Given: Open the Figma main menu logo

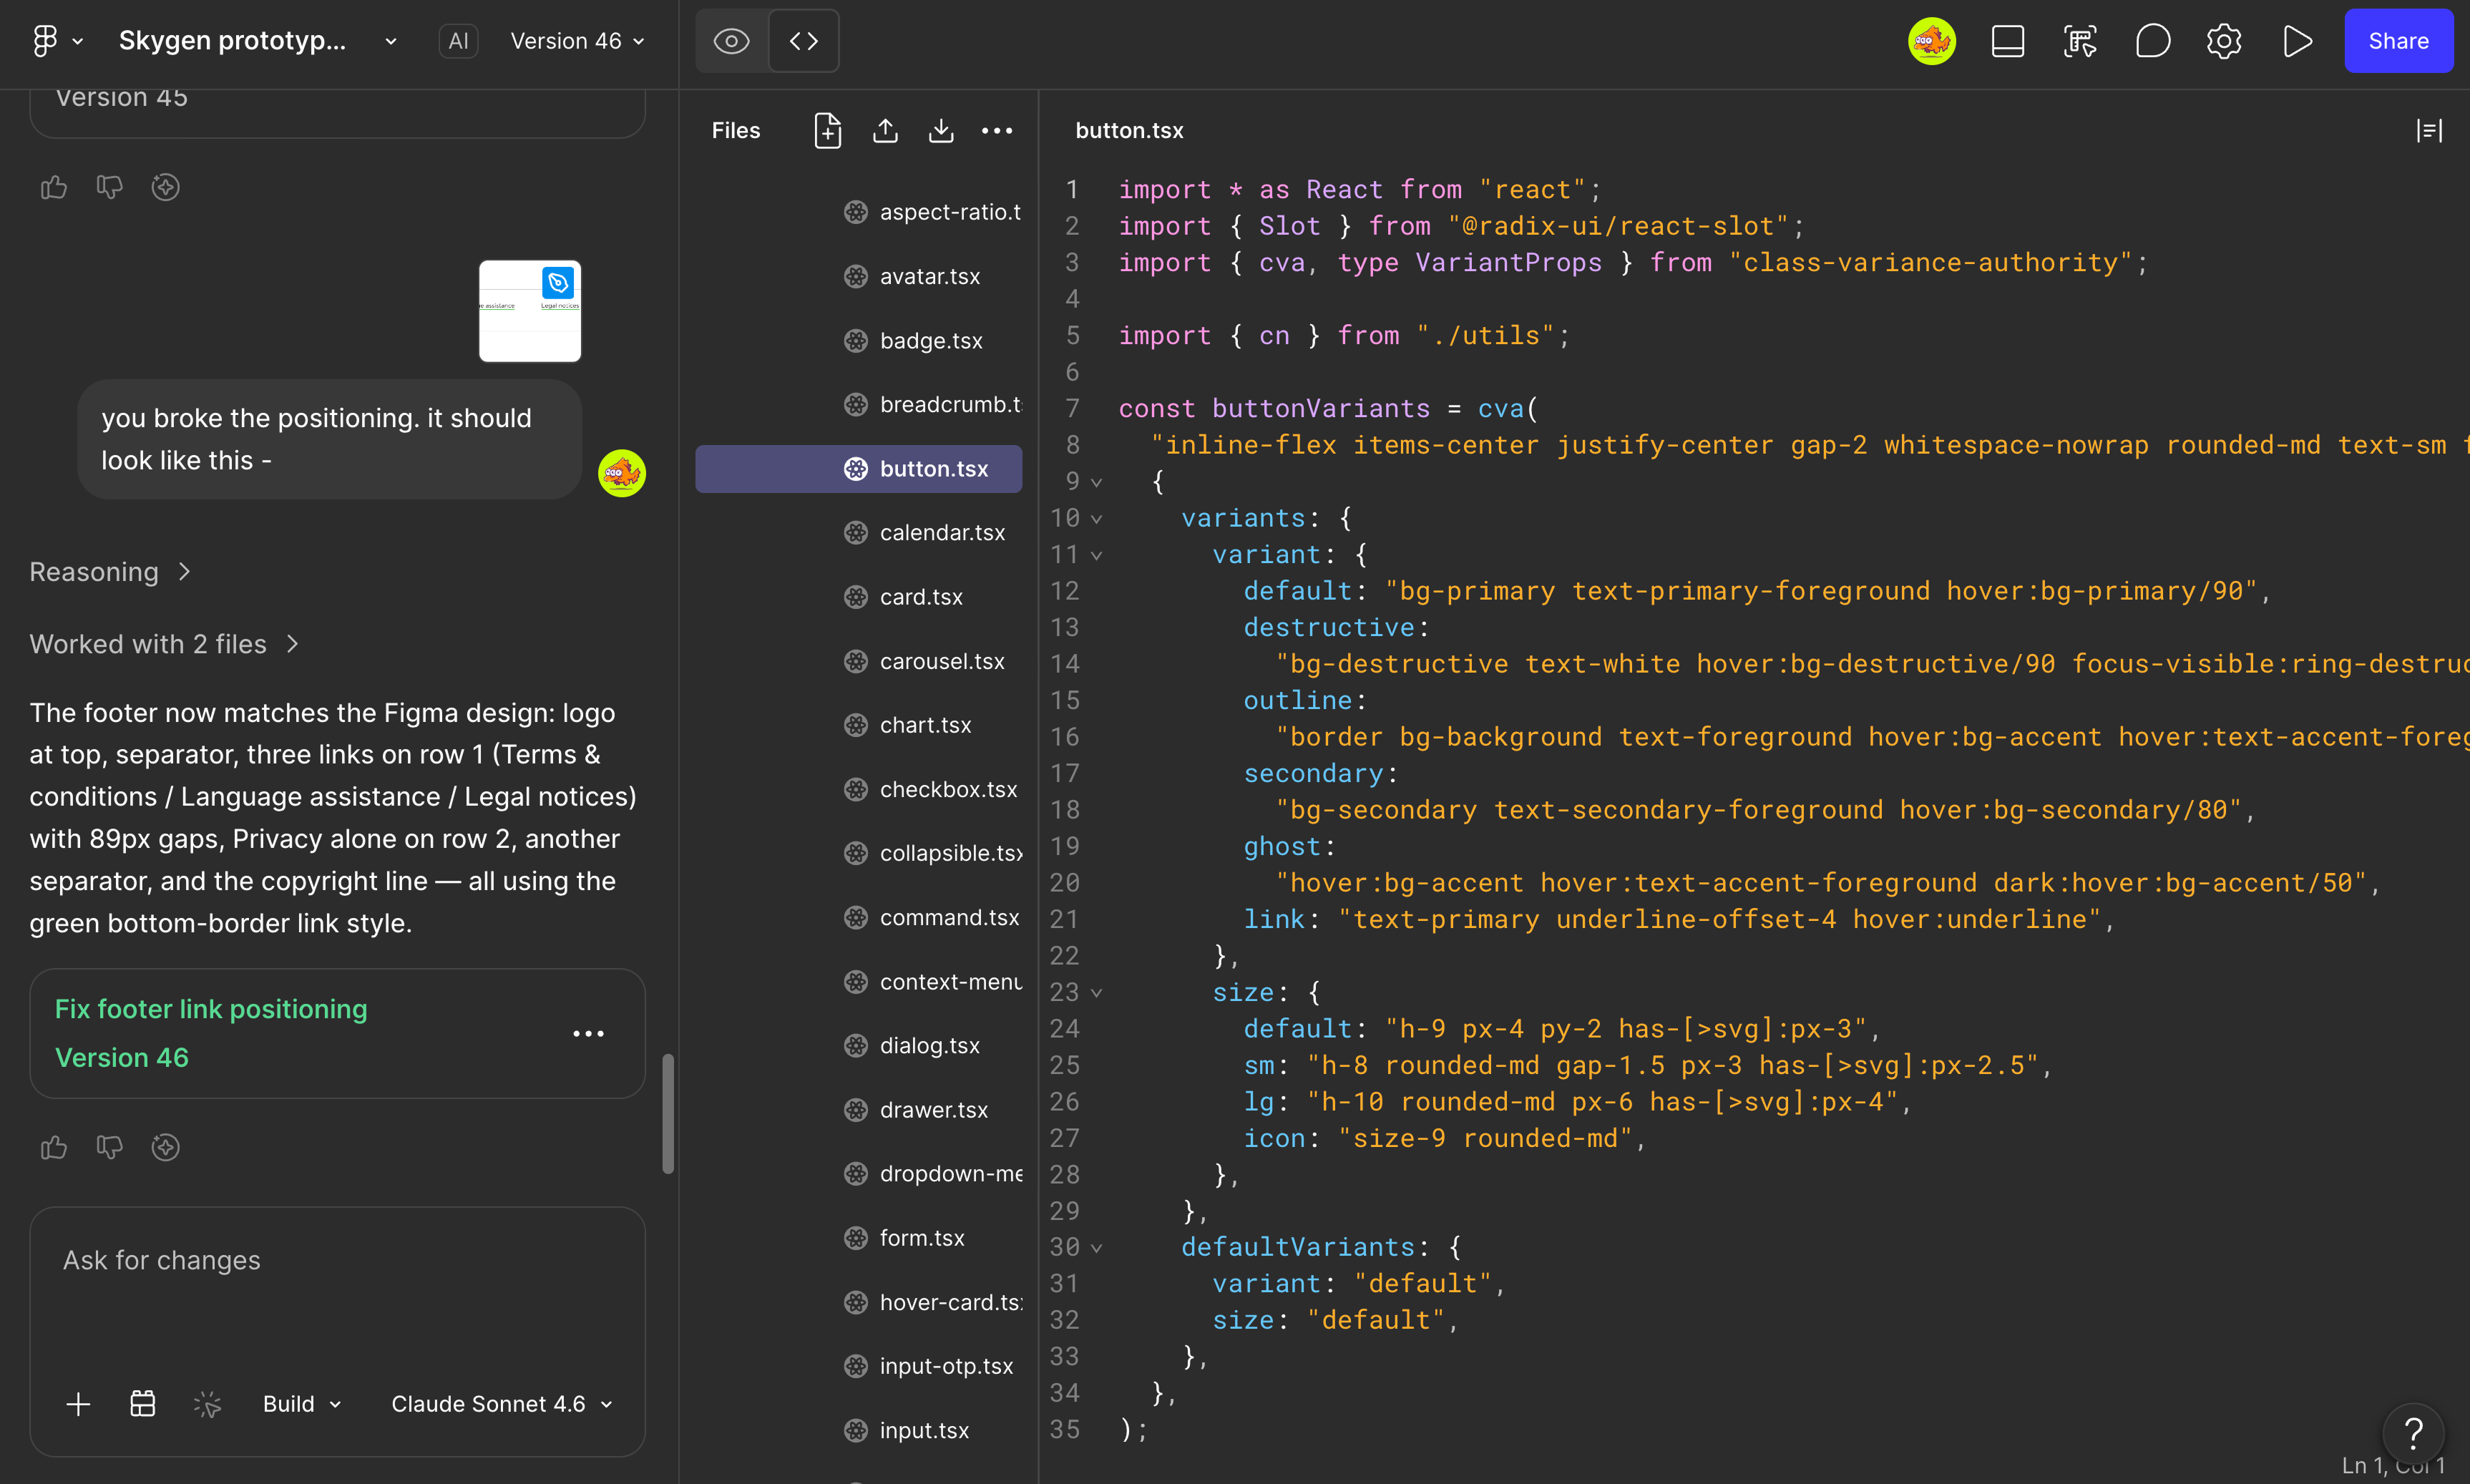Looking at the screenshot, I should coord(45,41).
